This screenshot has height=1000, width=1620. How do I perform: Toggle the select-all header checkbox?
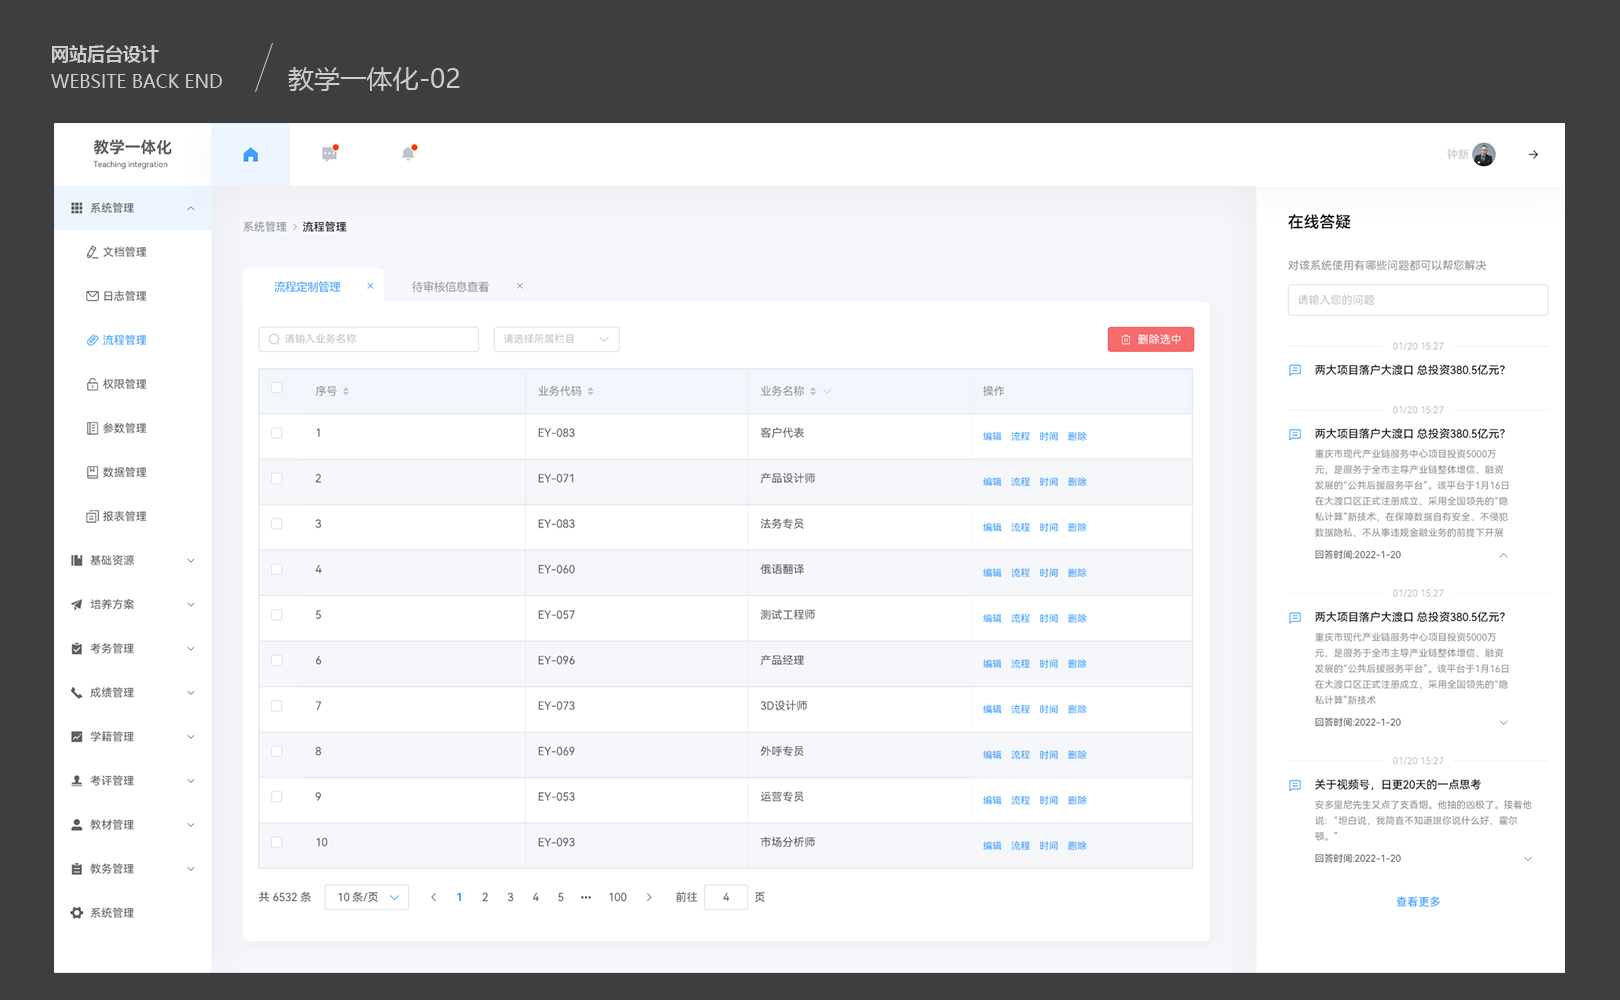277,388
